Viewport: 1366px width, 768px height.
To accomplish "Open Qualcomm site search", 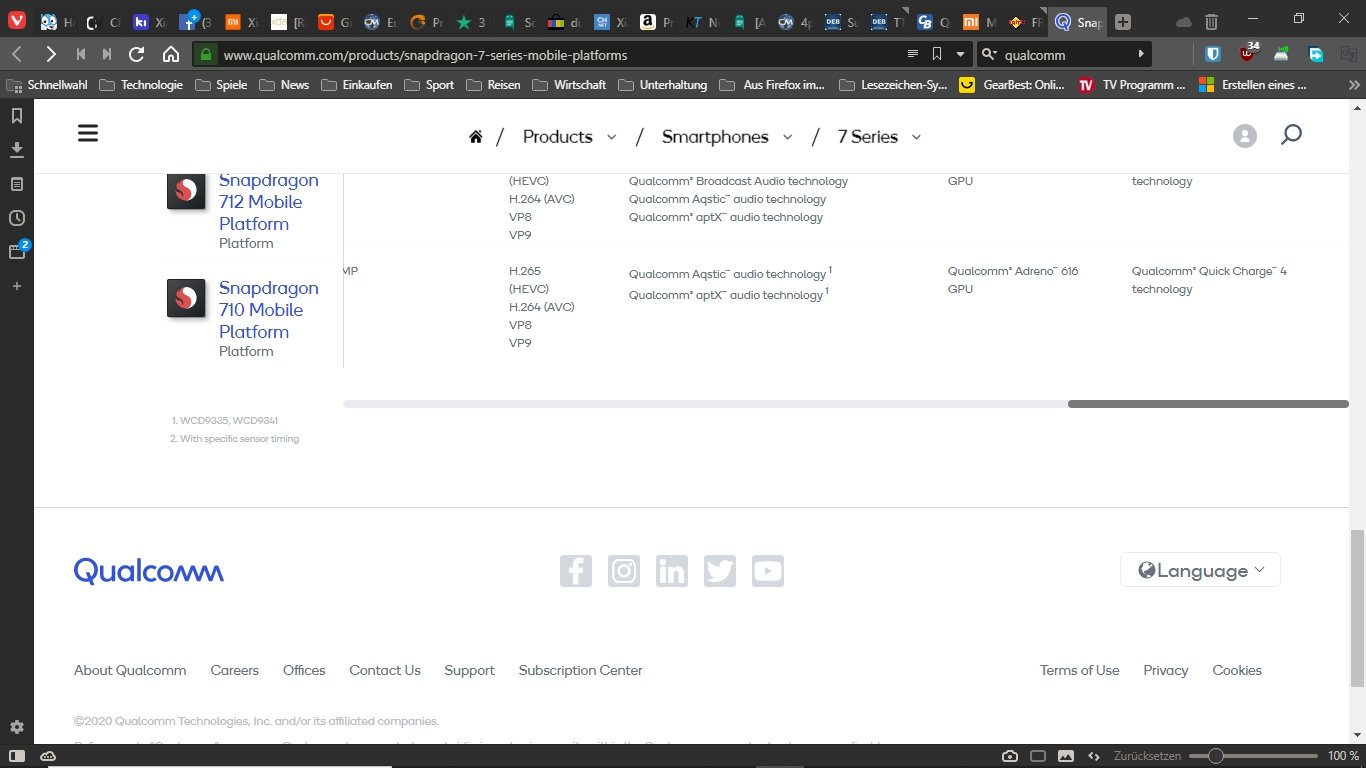I will [x=1291, y=135].
